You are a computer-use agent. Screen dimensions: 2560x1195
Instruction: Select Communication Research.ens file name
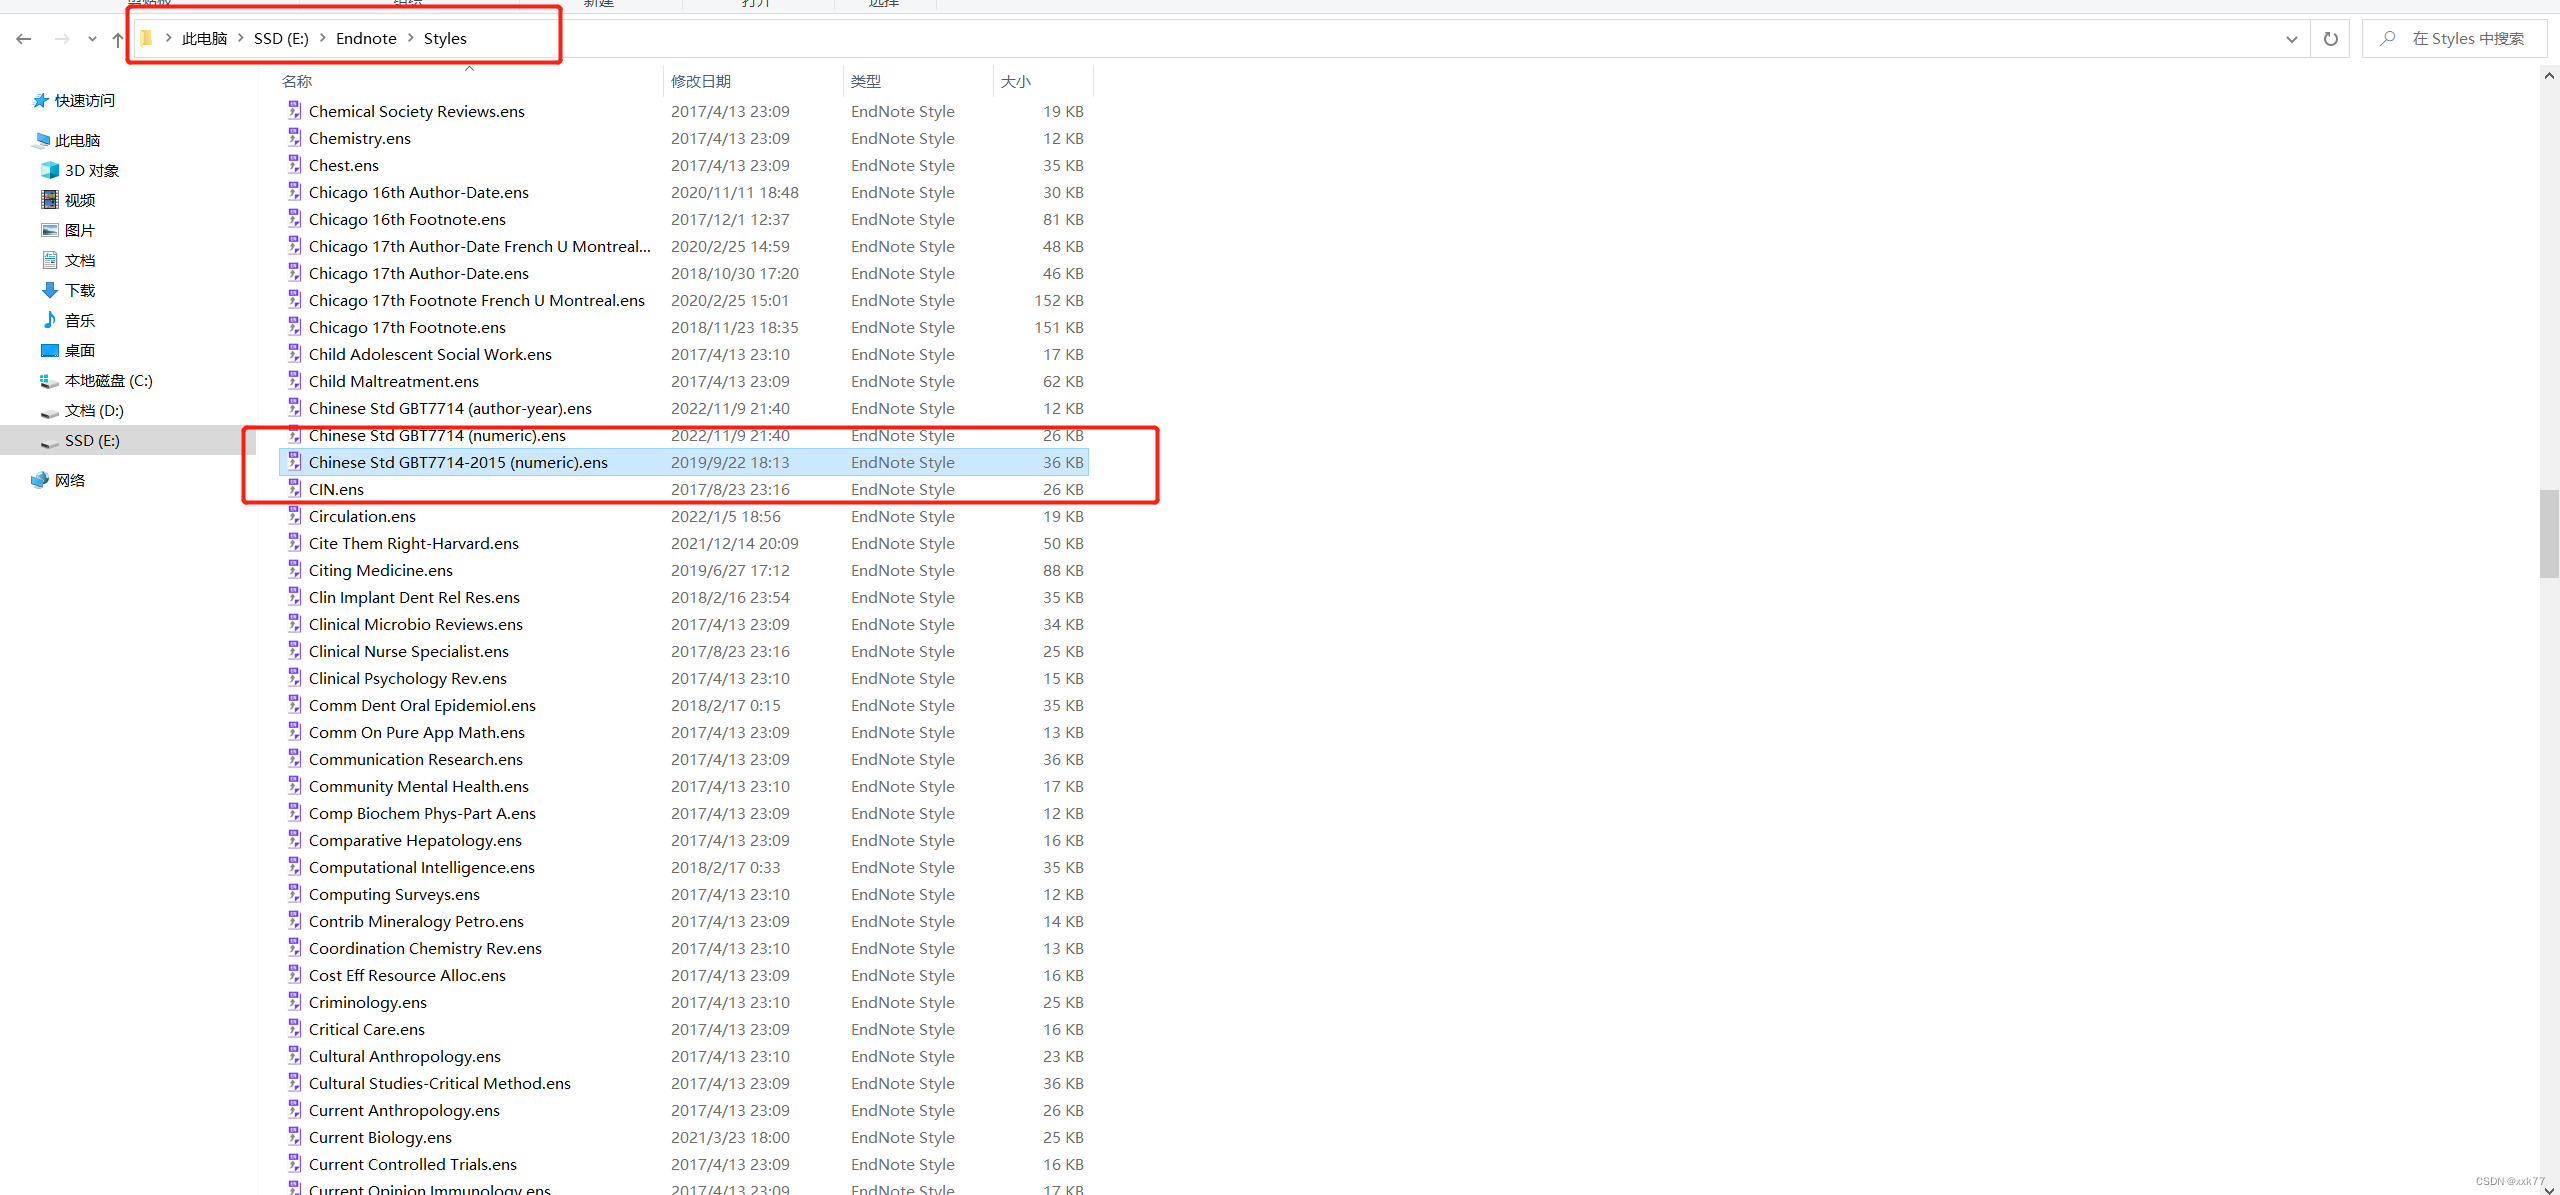click(416, 760)
